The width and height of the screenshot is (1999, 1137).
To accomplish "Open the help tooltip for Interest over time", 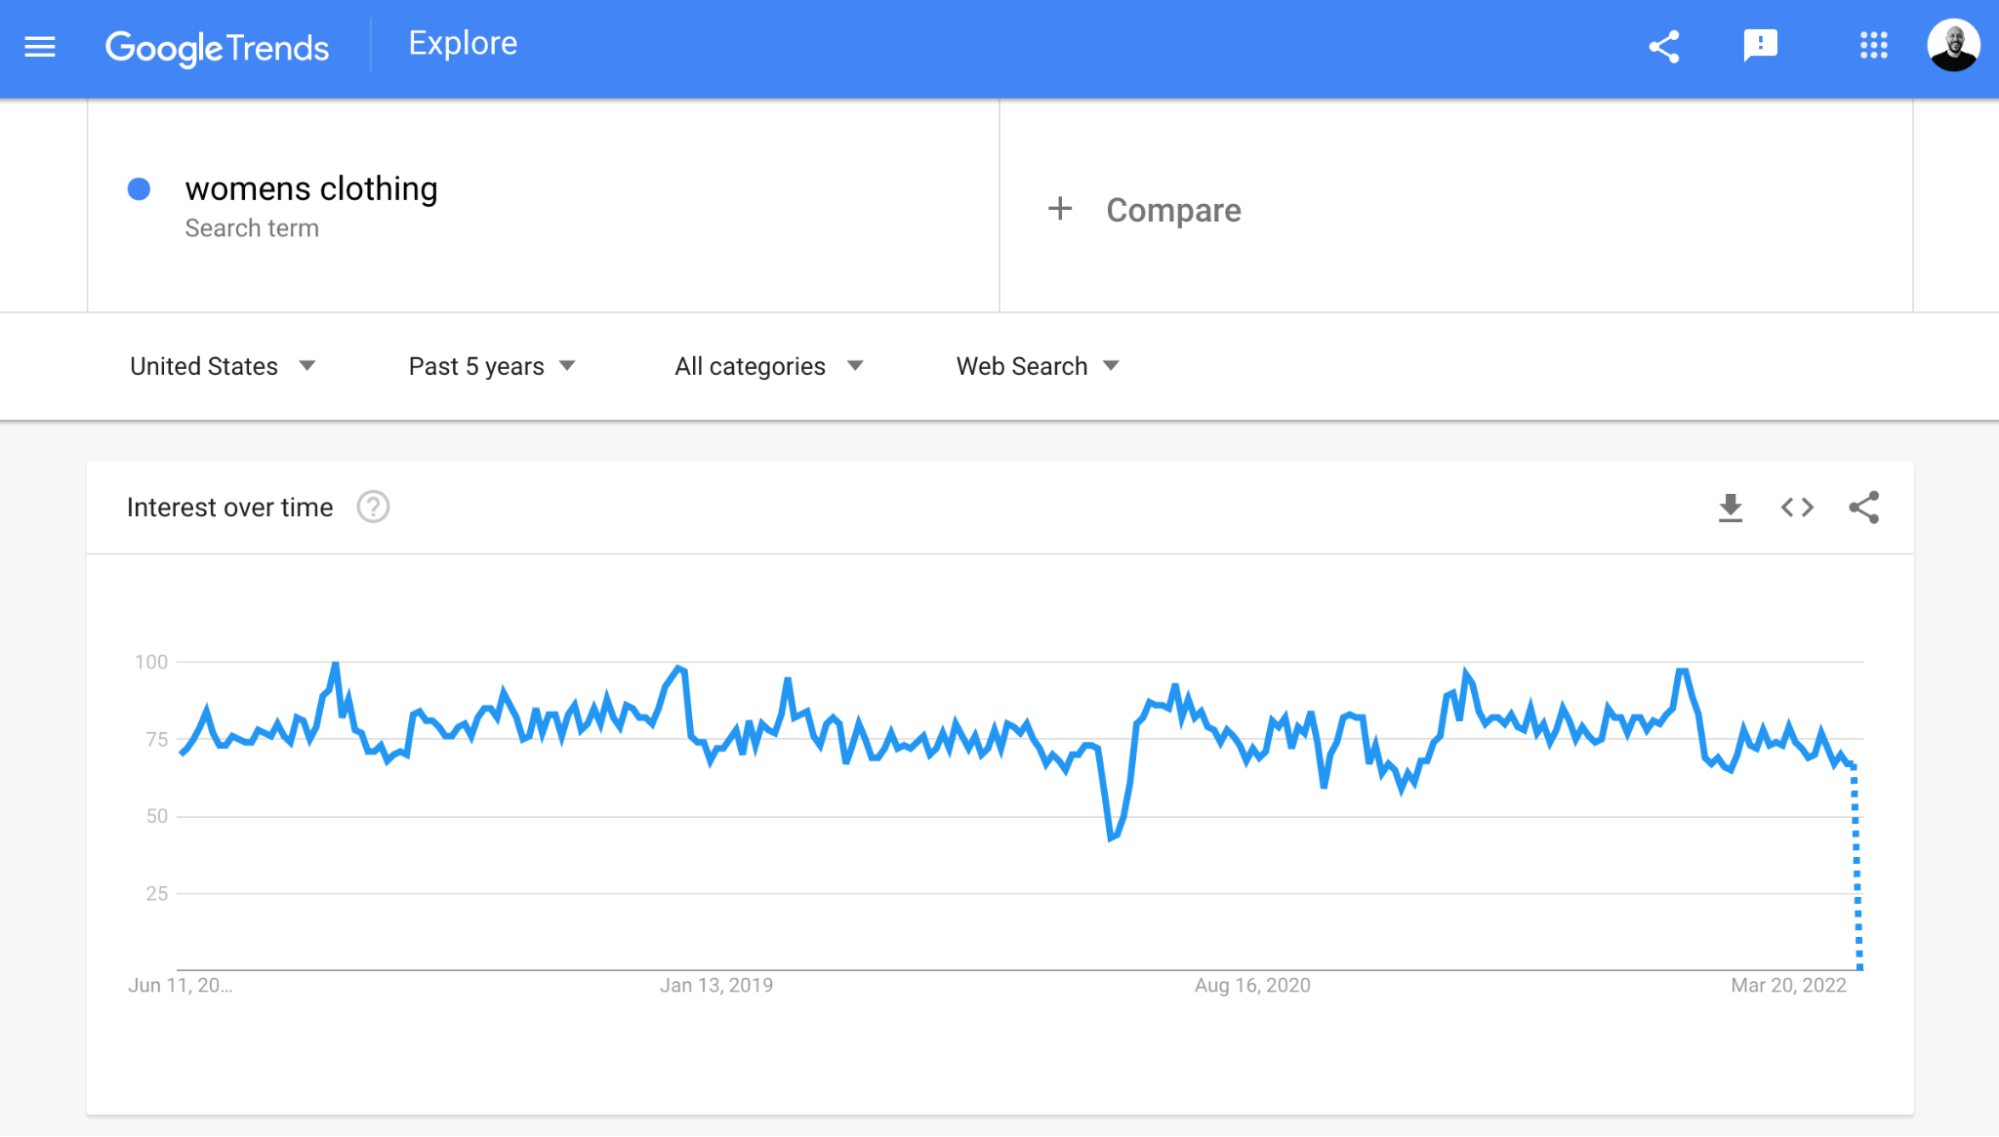I will pyautogui.click(x=373, y=507).
